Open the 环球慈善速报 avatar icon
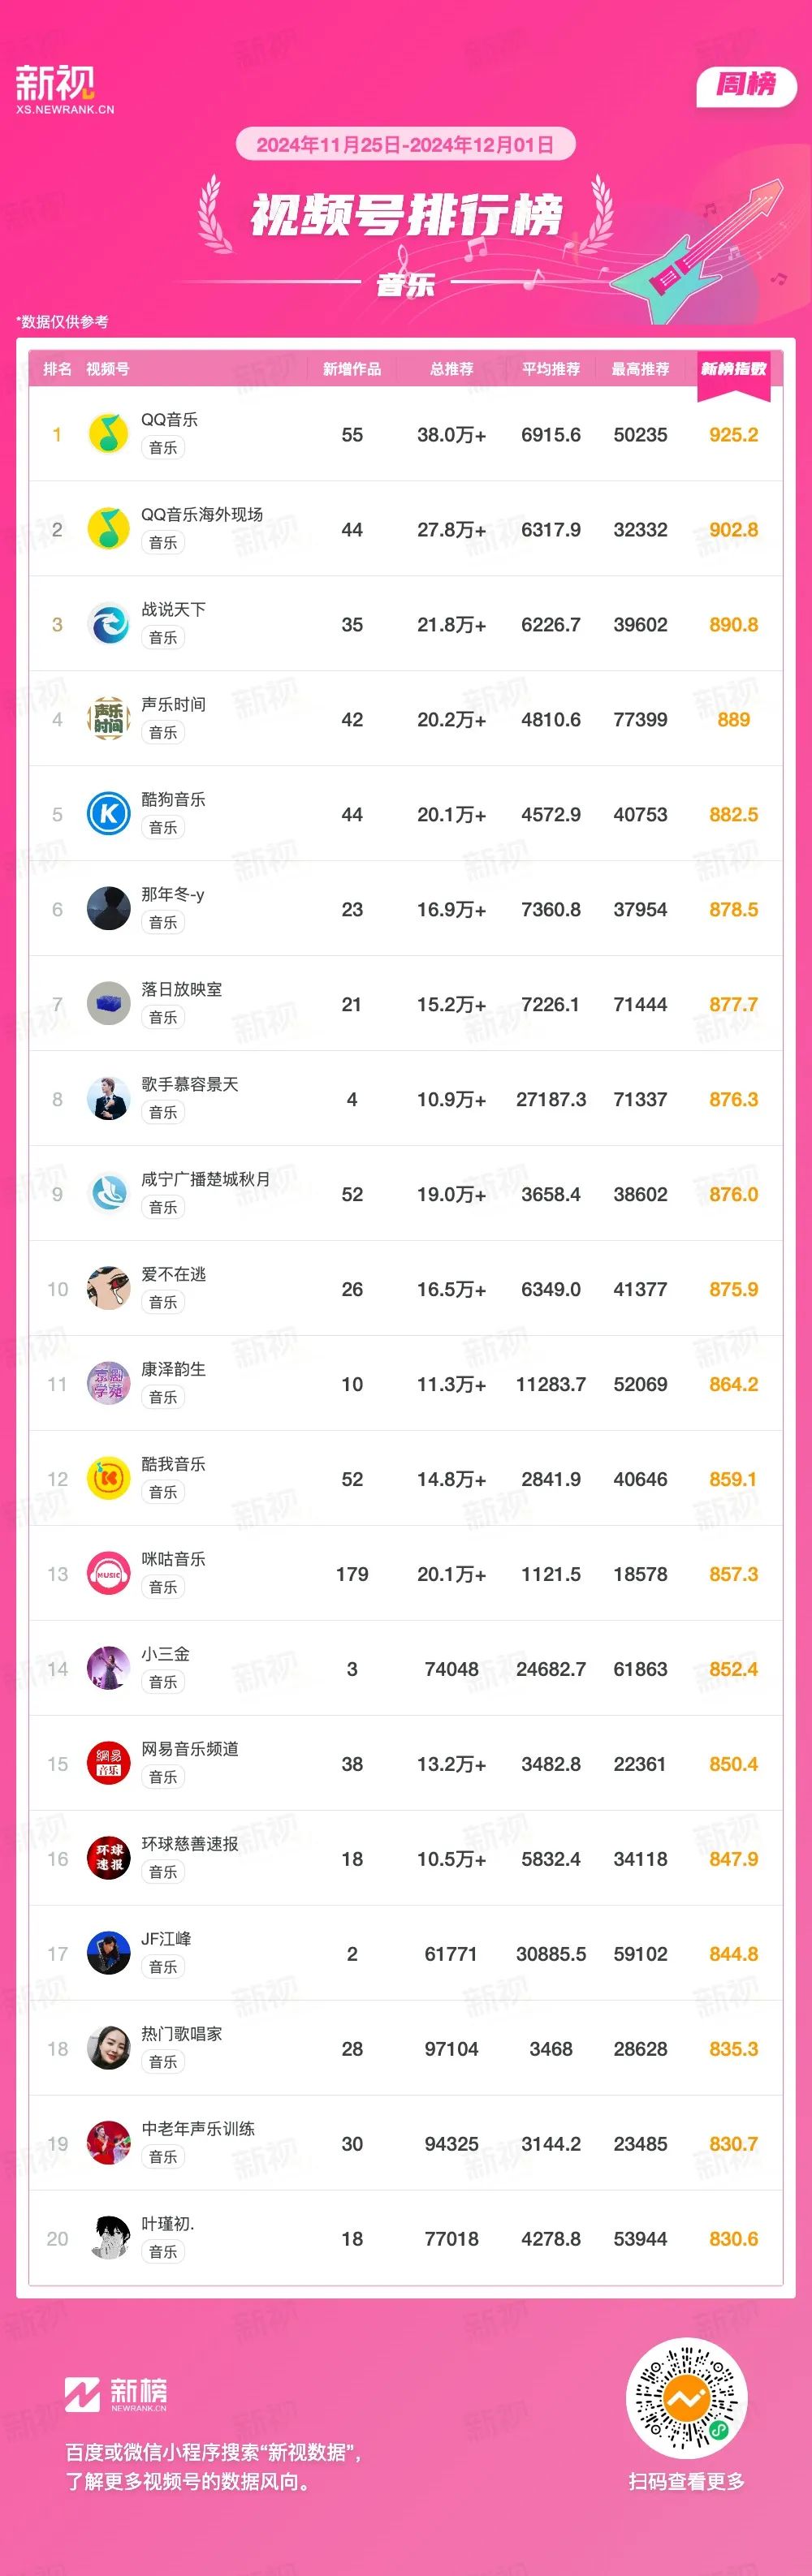The width and height of the screenshot is (812, 2576). [108, 1859]
